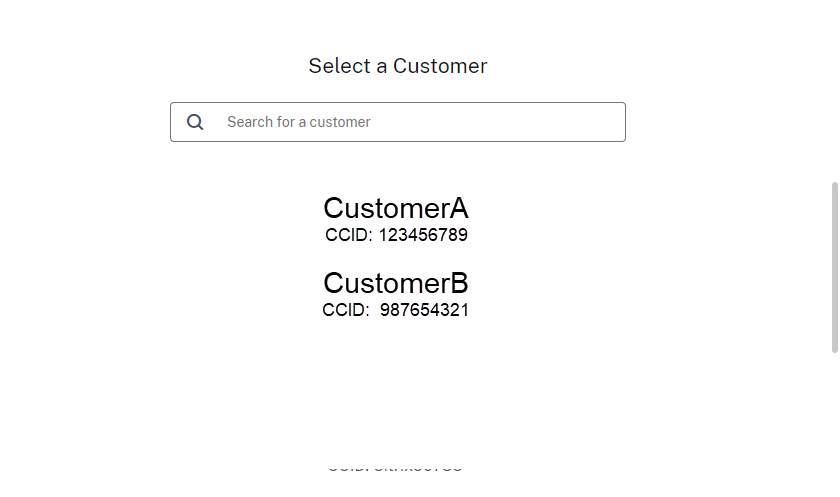Click the partially hidden CCID text at bottom
The width and height of the screenshot is (840, 497).
pyautogui.click(x=396, y=467)
